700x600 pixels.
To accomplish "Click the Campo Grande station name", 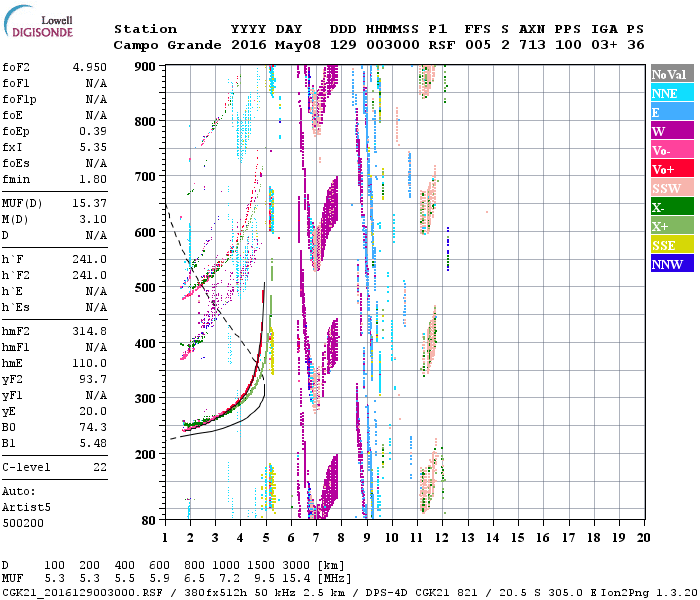I will [167, 45].
